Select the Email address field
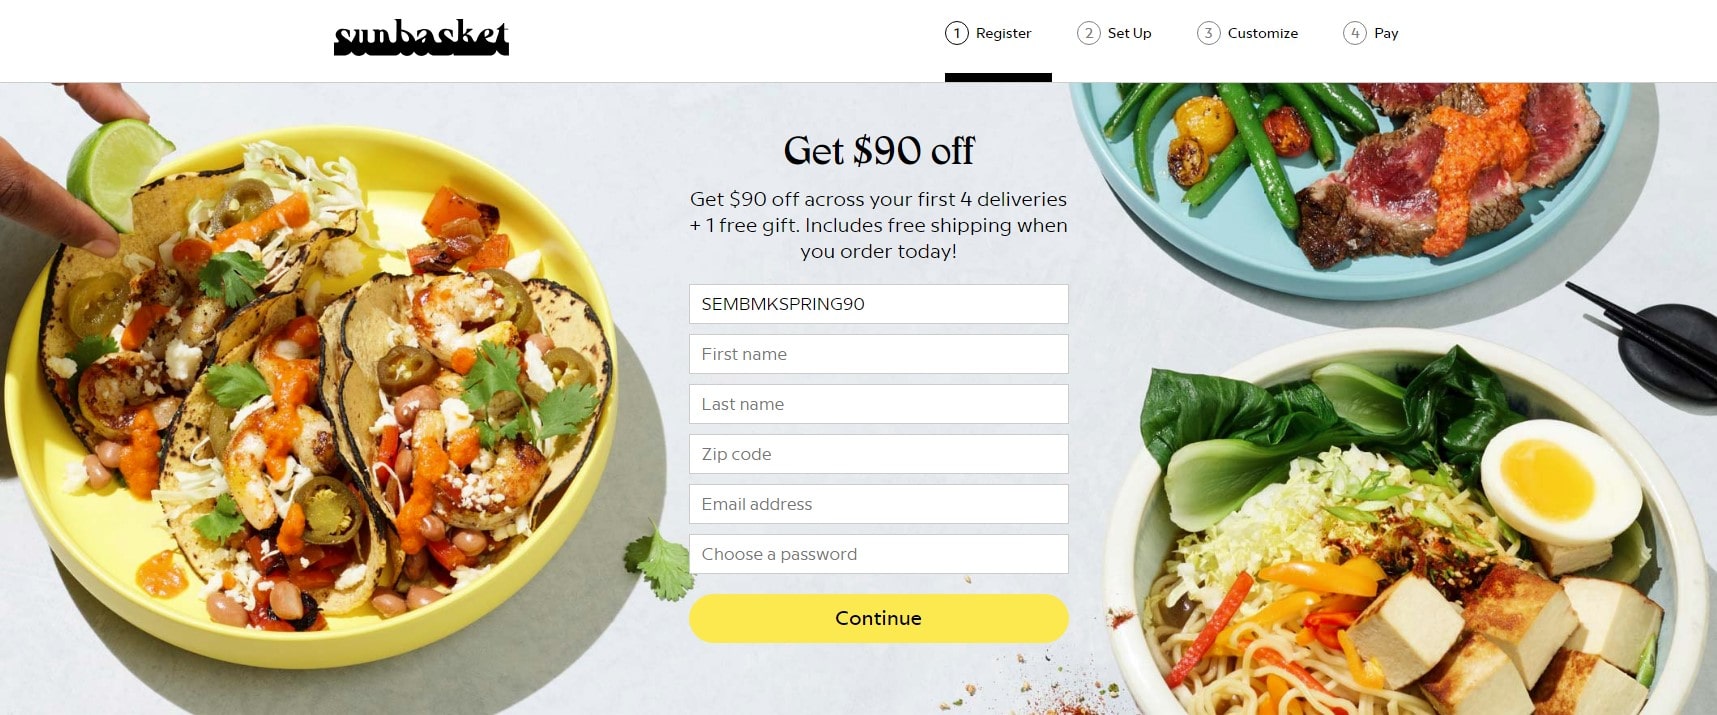Image resolution: width=1717 pixels, height=715 pixels. 878,504
